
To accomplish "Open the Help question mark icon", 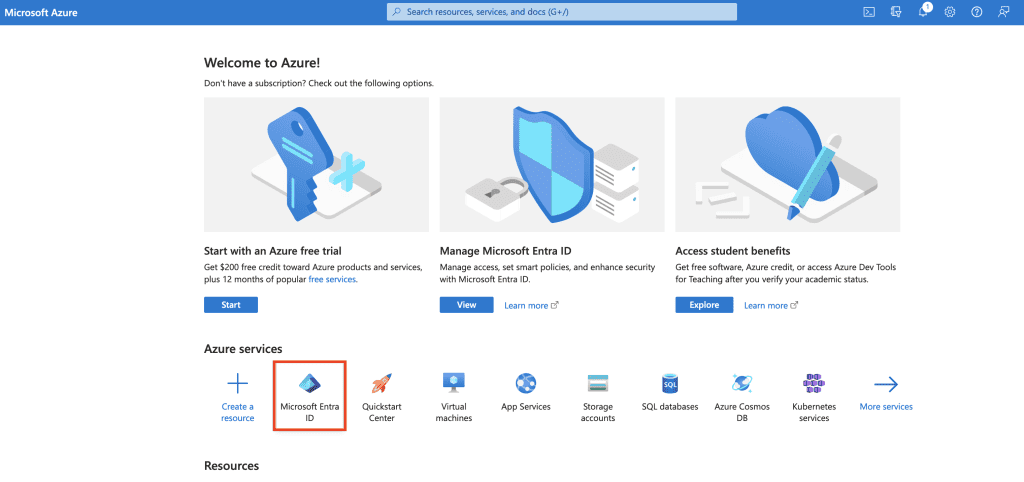I will pyautogui.click(x=976, y=12).
